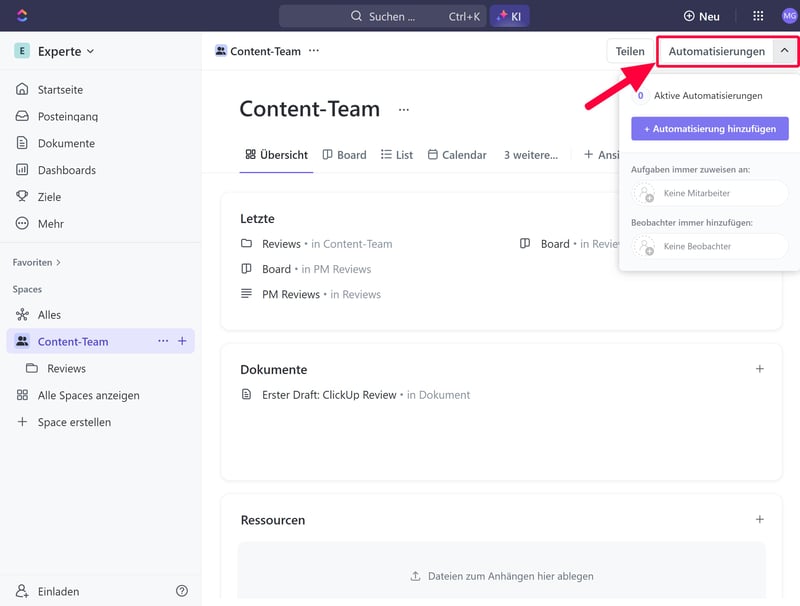The width and height of the screenshot is (800, 606).
Task: Open the apps grid icon
Action: click(758, 16)
